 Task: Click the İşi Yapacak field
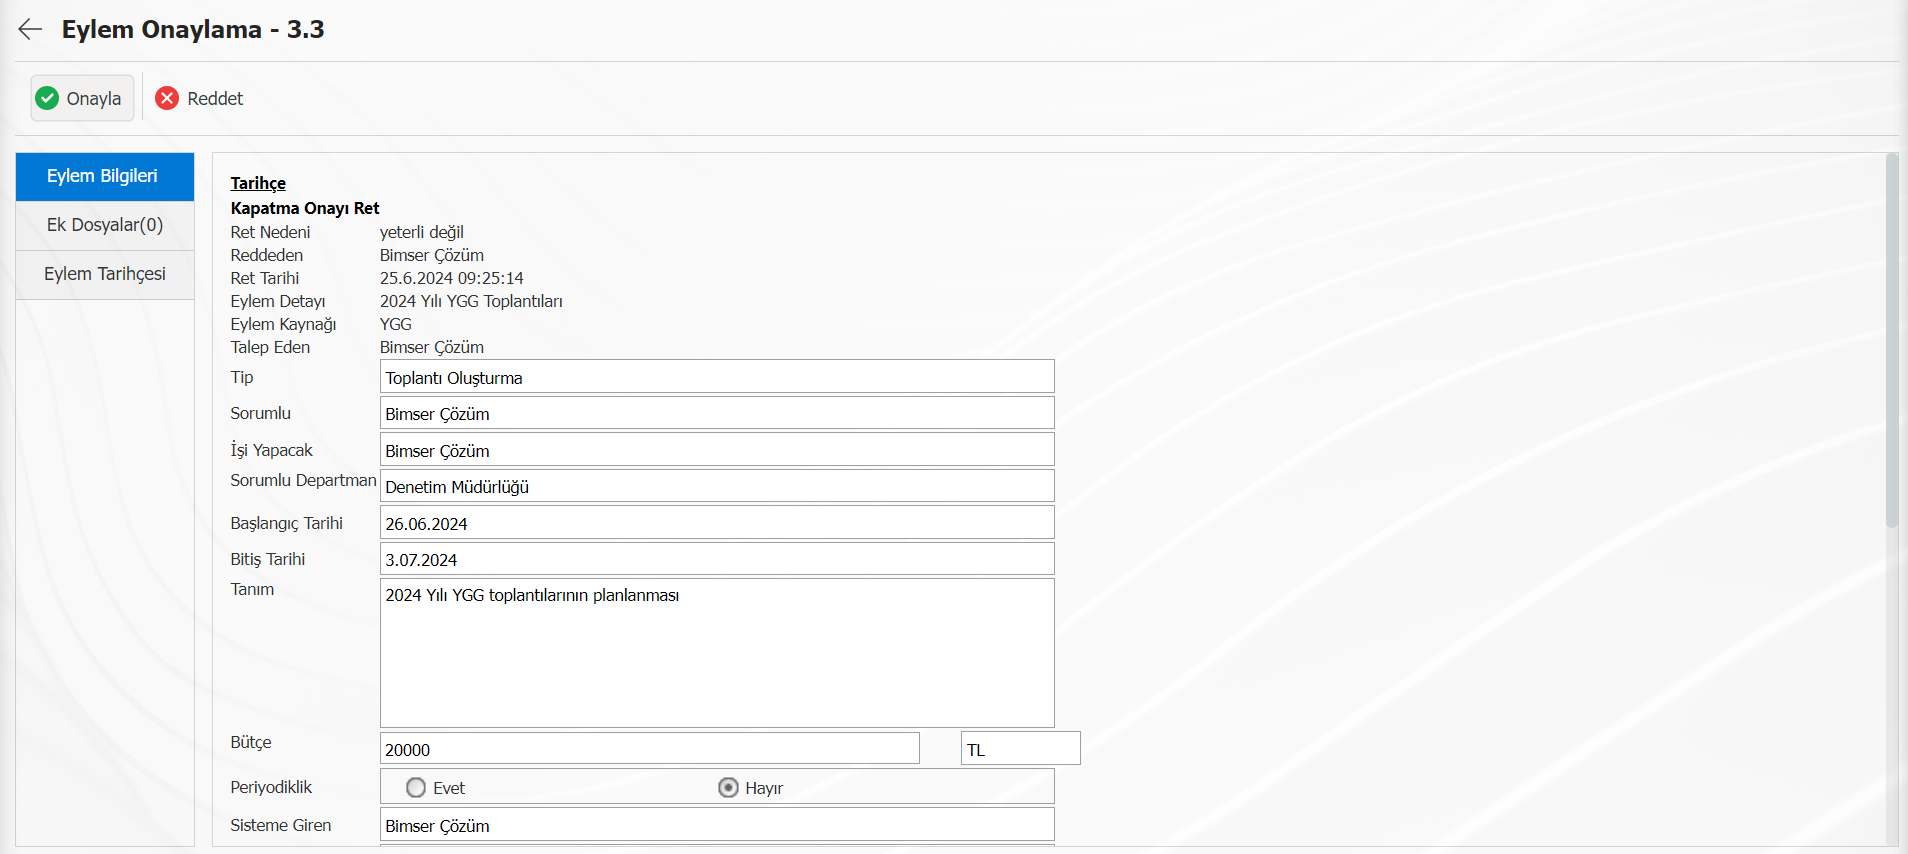(x=717, y=450)
